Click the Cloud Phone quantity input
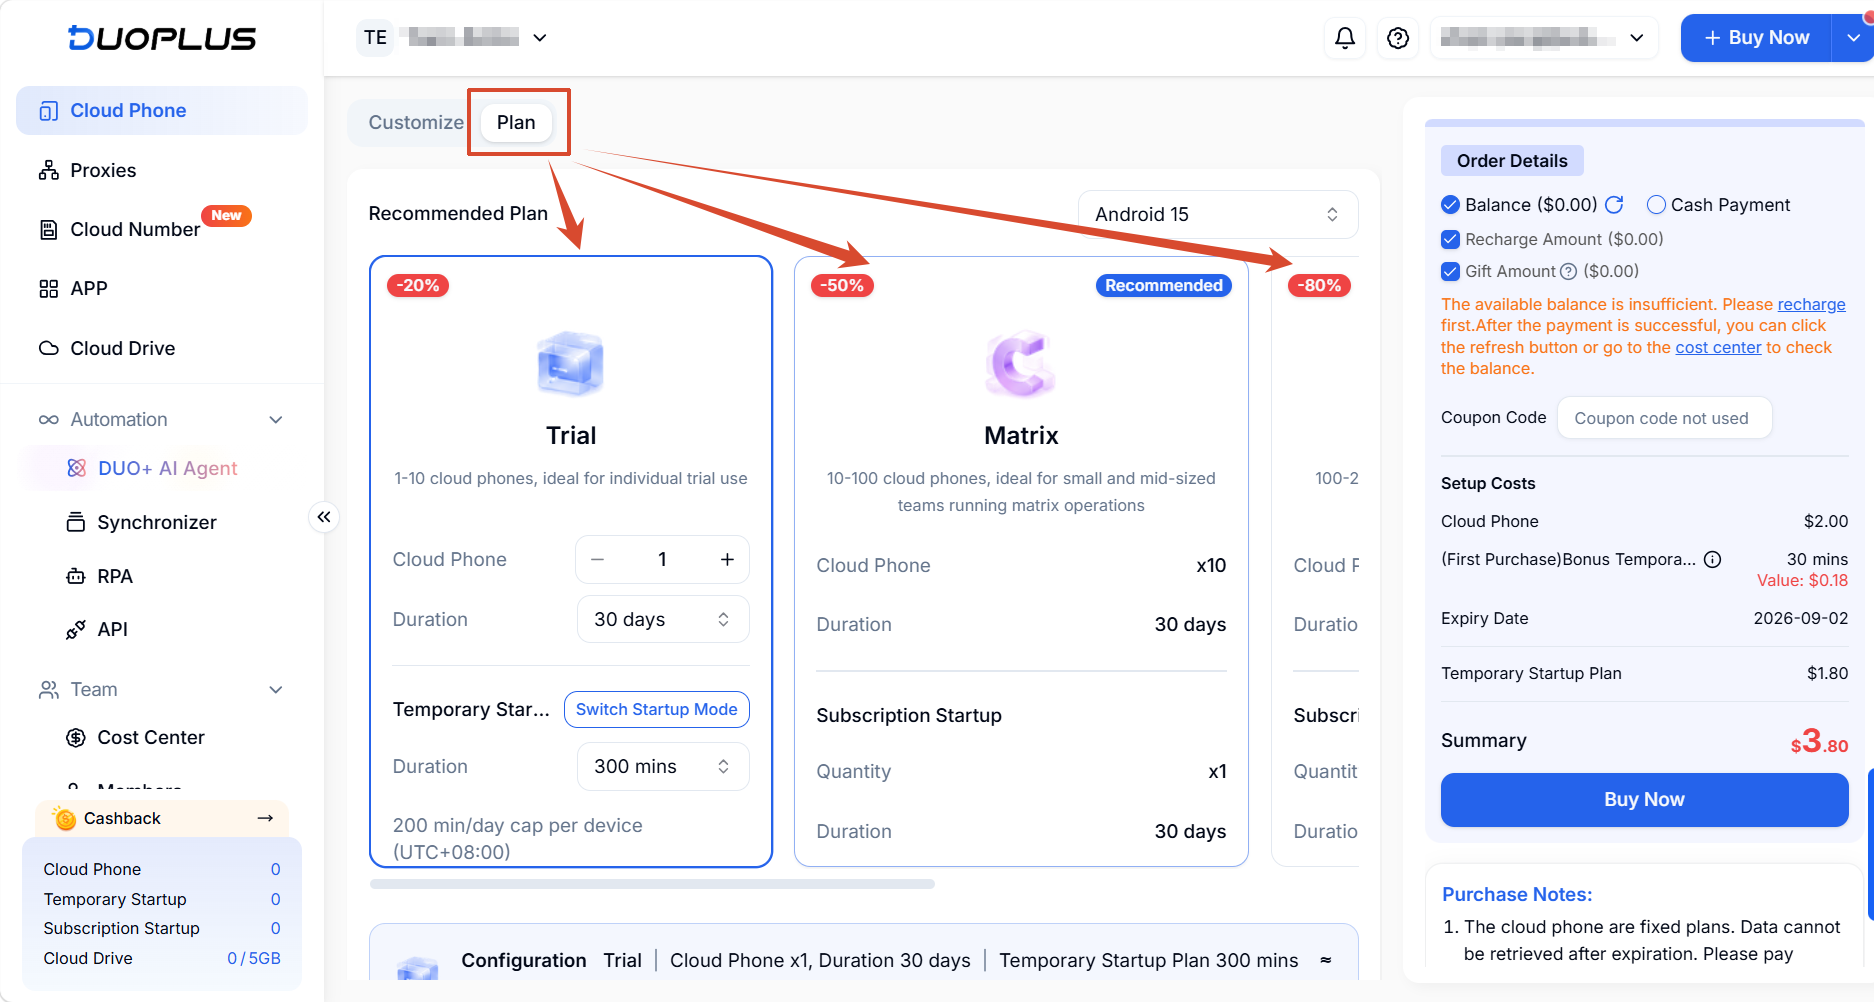This screenshot has height=1002, width=1874. point(662,560)
